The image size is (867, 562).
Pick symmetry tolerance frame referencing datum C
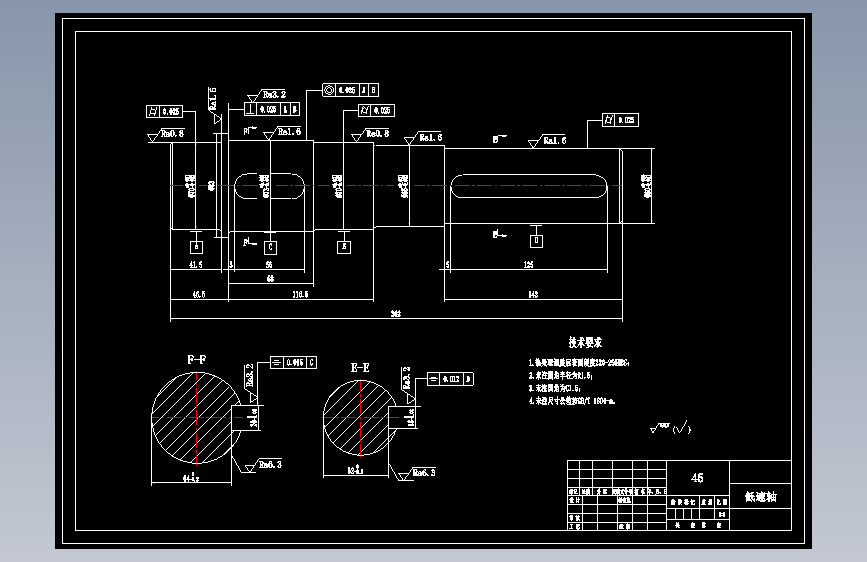click(293, 363)
